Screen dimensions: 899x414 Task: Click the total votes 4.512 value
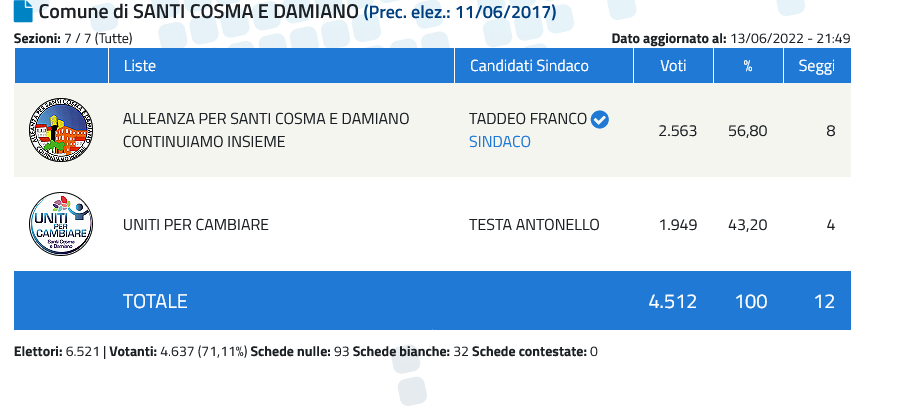(x=673, y=302)
